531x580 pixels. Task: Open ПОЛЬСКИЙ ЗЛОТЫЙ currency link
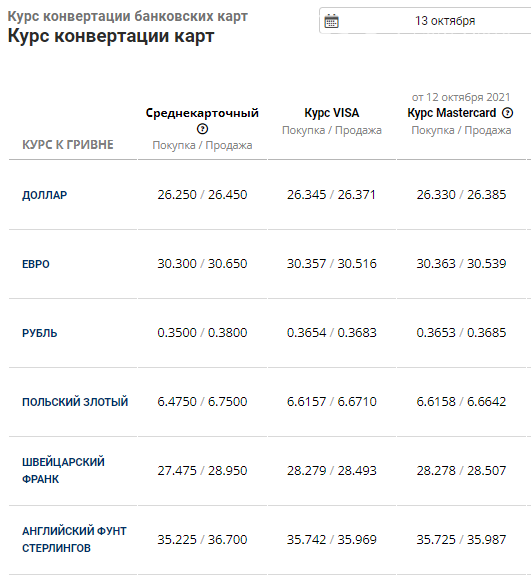(x=75, y=402)
